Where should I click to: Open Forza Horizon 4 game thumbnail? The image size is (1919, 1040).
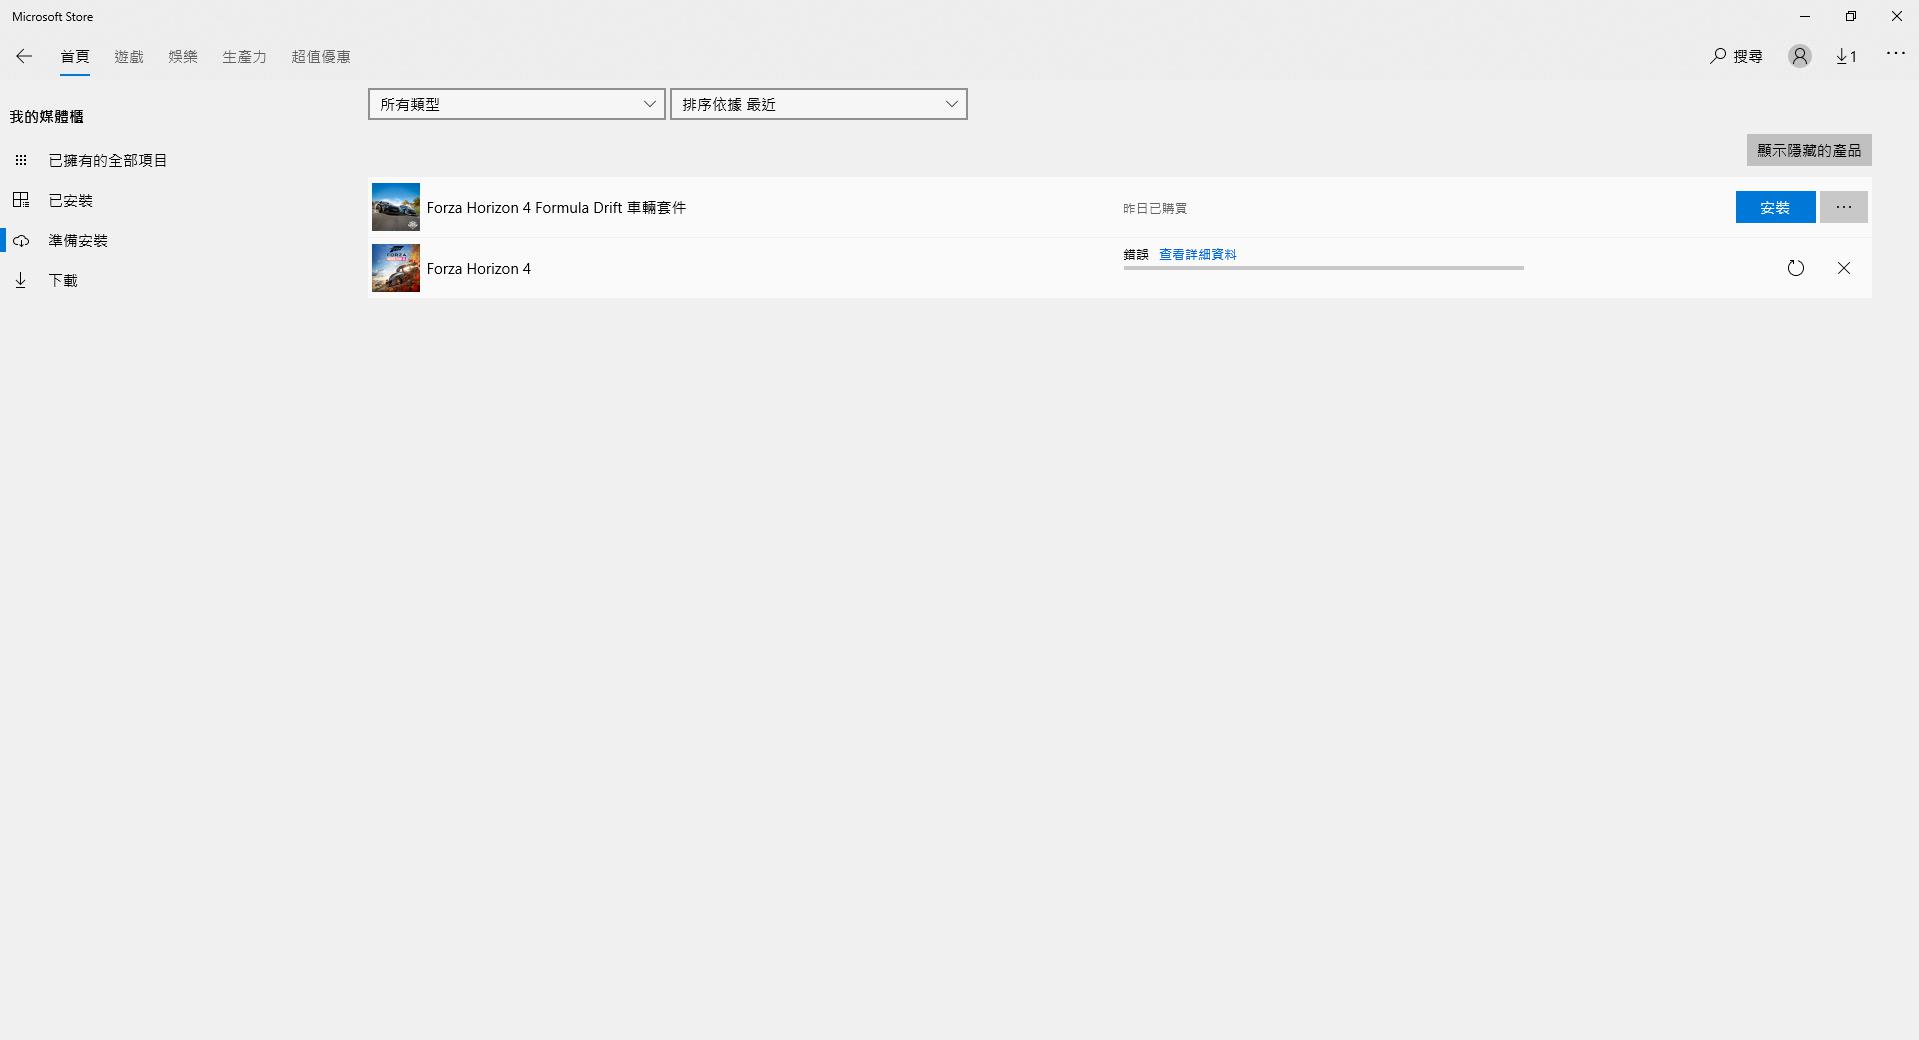(396, 268)
